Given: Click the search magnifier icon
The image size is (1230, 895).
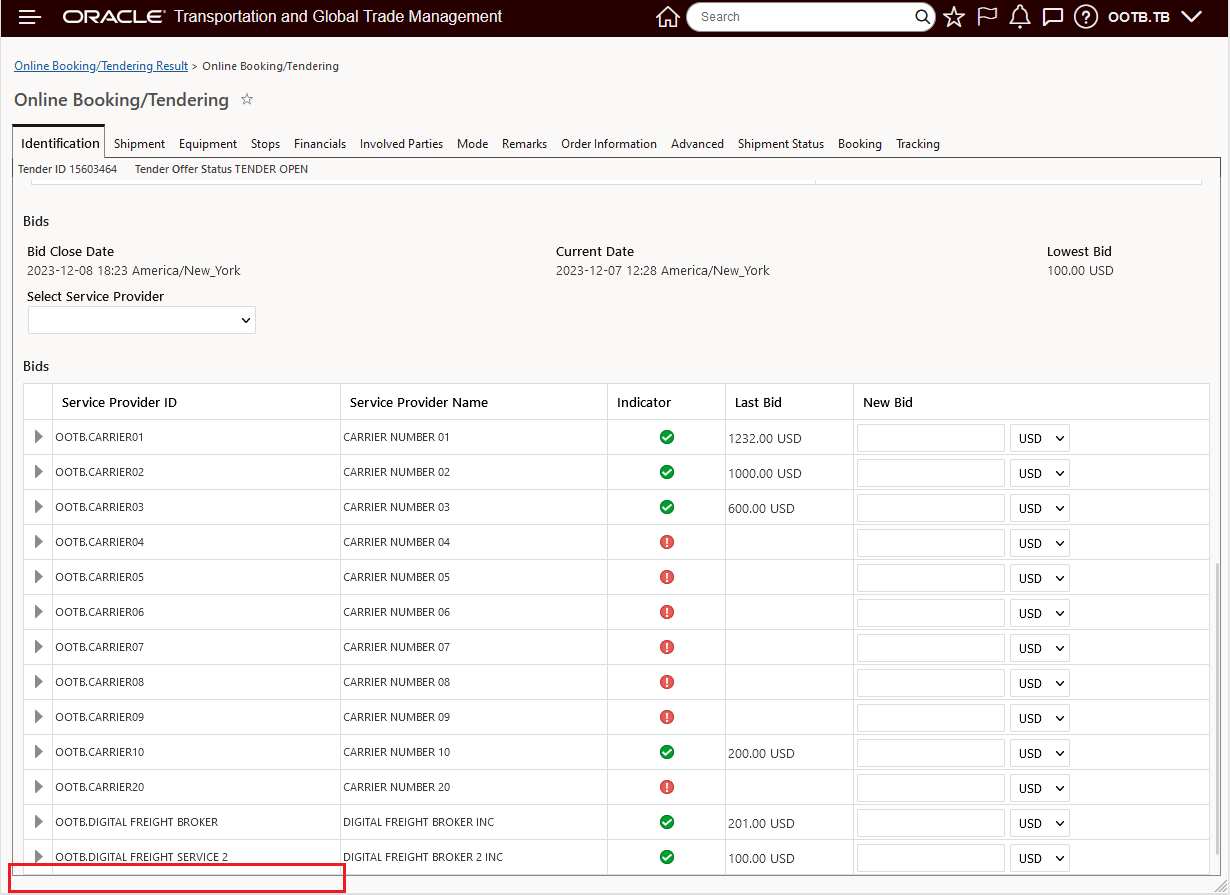Looking at the screenshot, I should click(922, 17).
